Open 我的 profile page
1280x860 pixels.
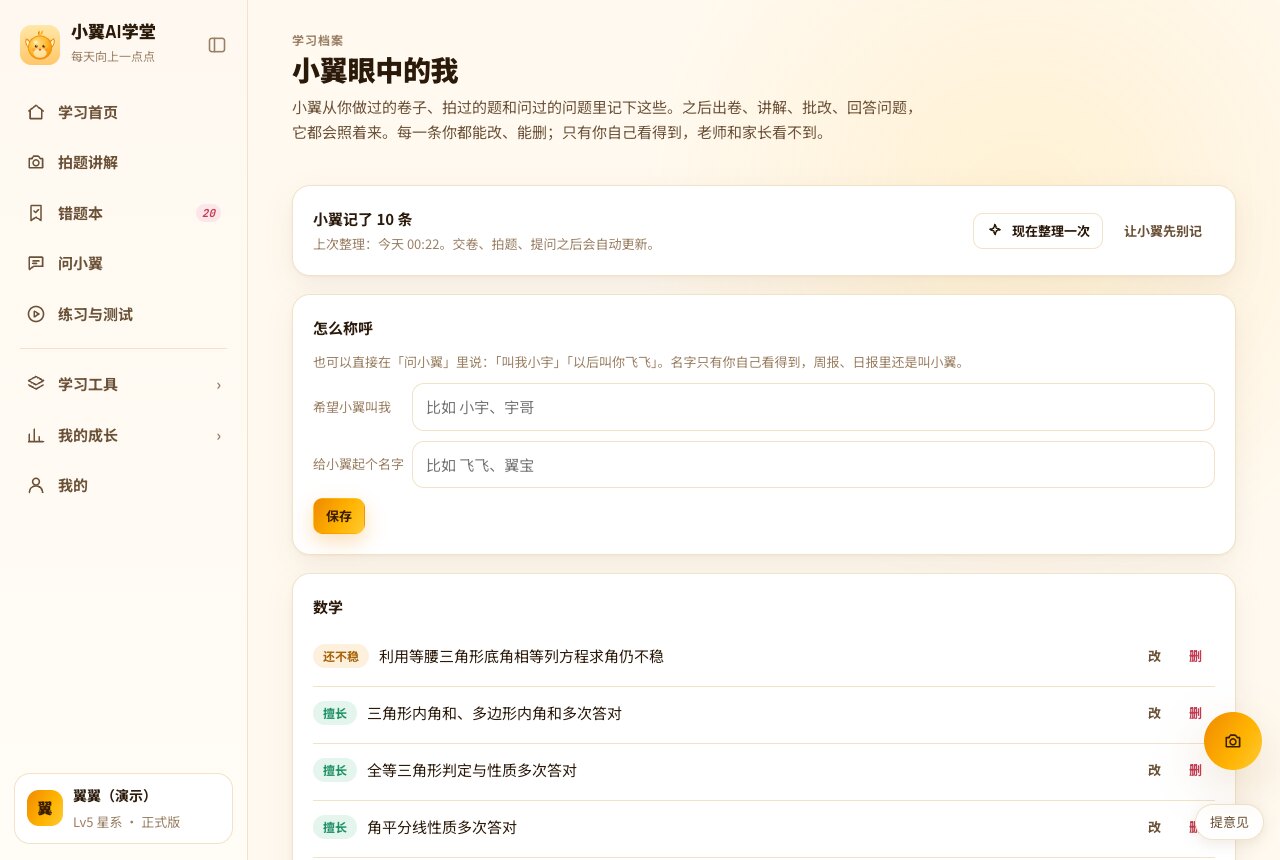click(x=124, y=485)
